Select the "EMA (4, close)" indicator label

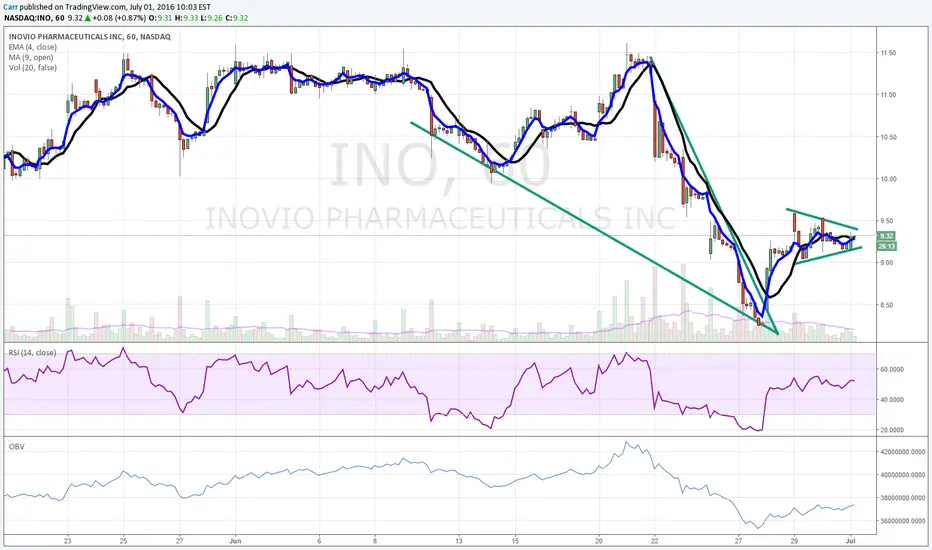(x=33, y=47)
